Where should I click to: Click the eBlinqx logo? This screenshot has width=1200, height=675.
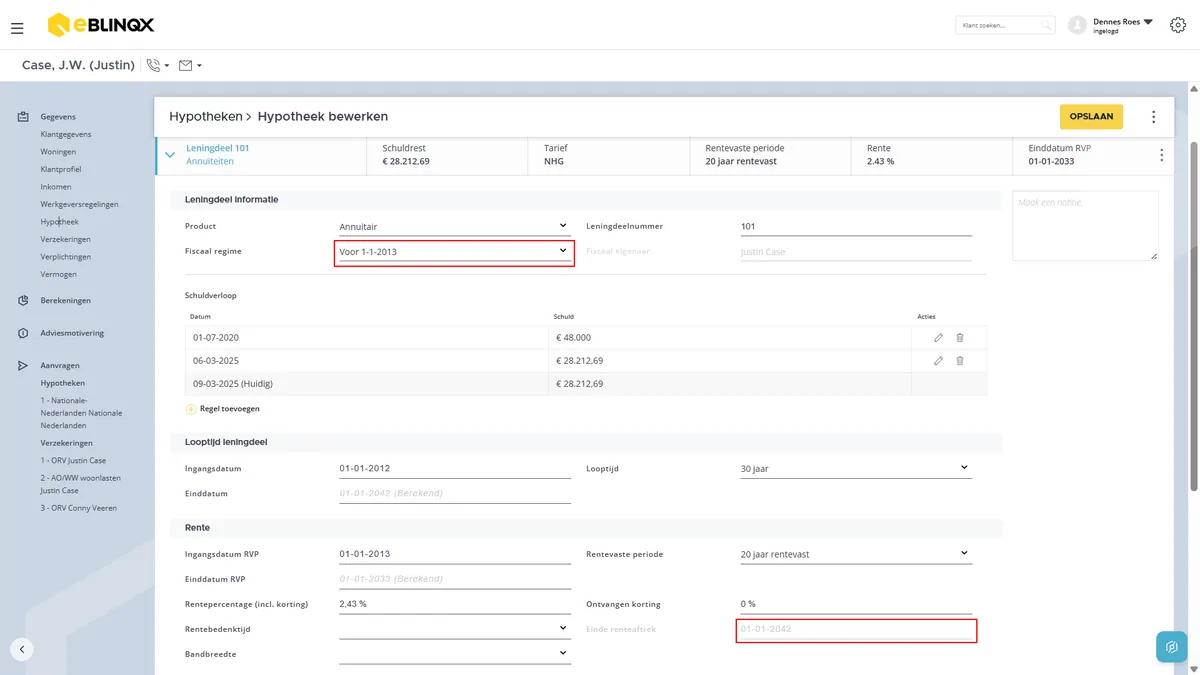101,25
